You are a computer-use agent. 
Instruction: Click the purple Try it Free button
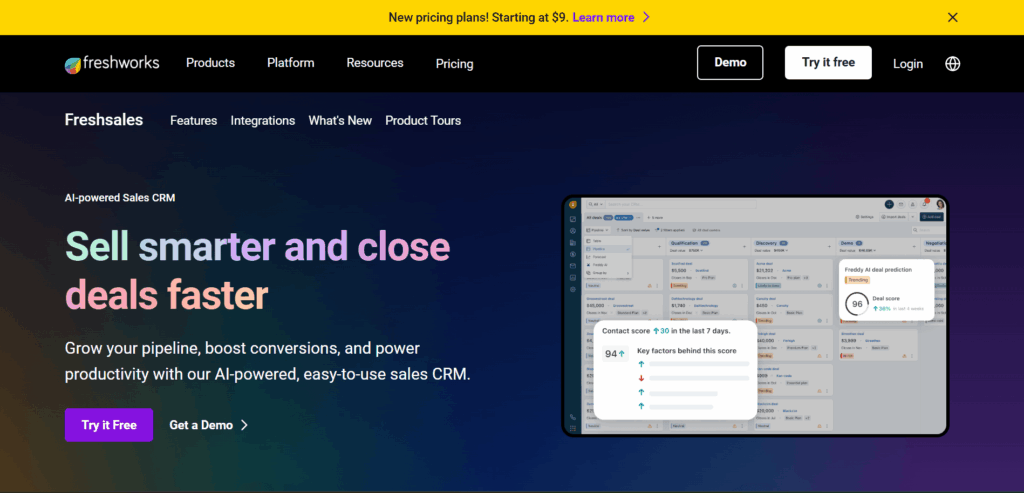[109, 425]
